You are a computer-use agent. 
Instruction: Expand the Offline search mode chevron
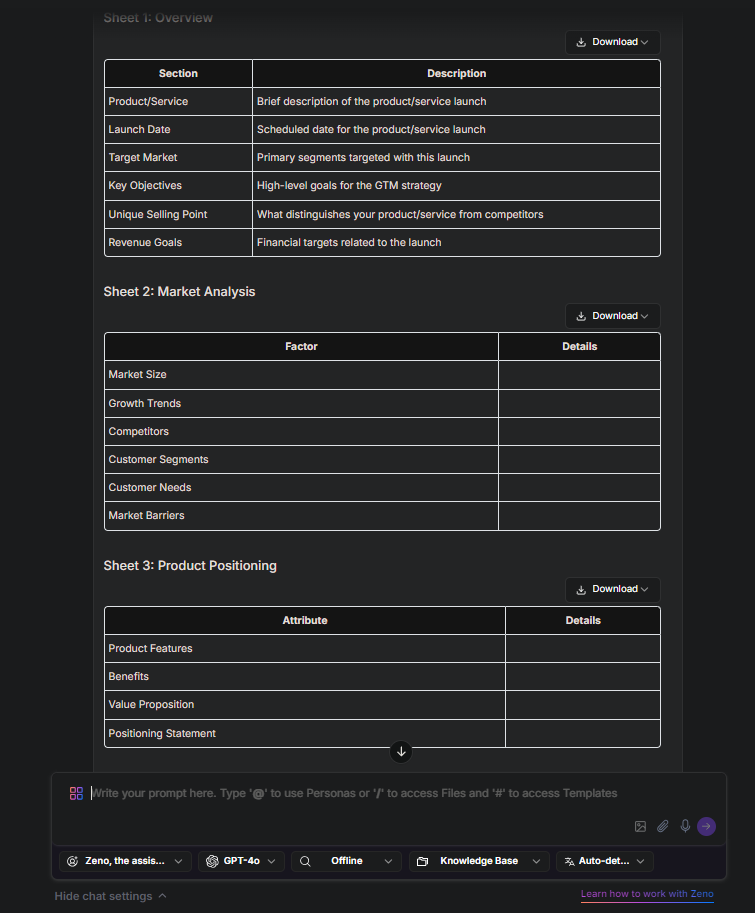click(x=388, y=861)
